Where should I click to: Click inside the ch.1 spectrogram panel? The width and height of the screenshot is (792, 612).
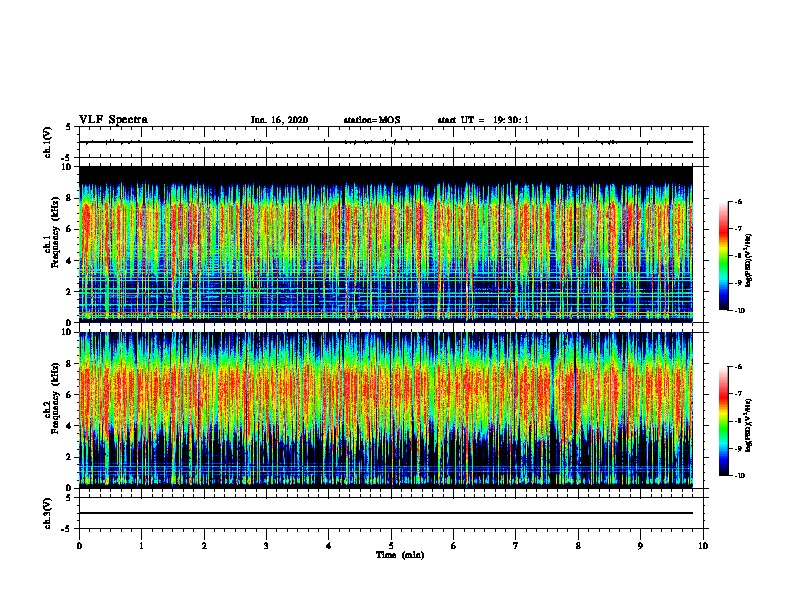tap(386, 244)
